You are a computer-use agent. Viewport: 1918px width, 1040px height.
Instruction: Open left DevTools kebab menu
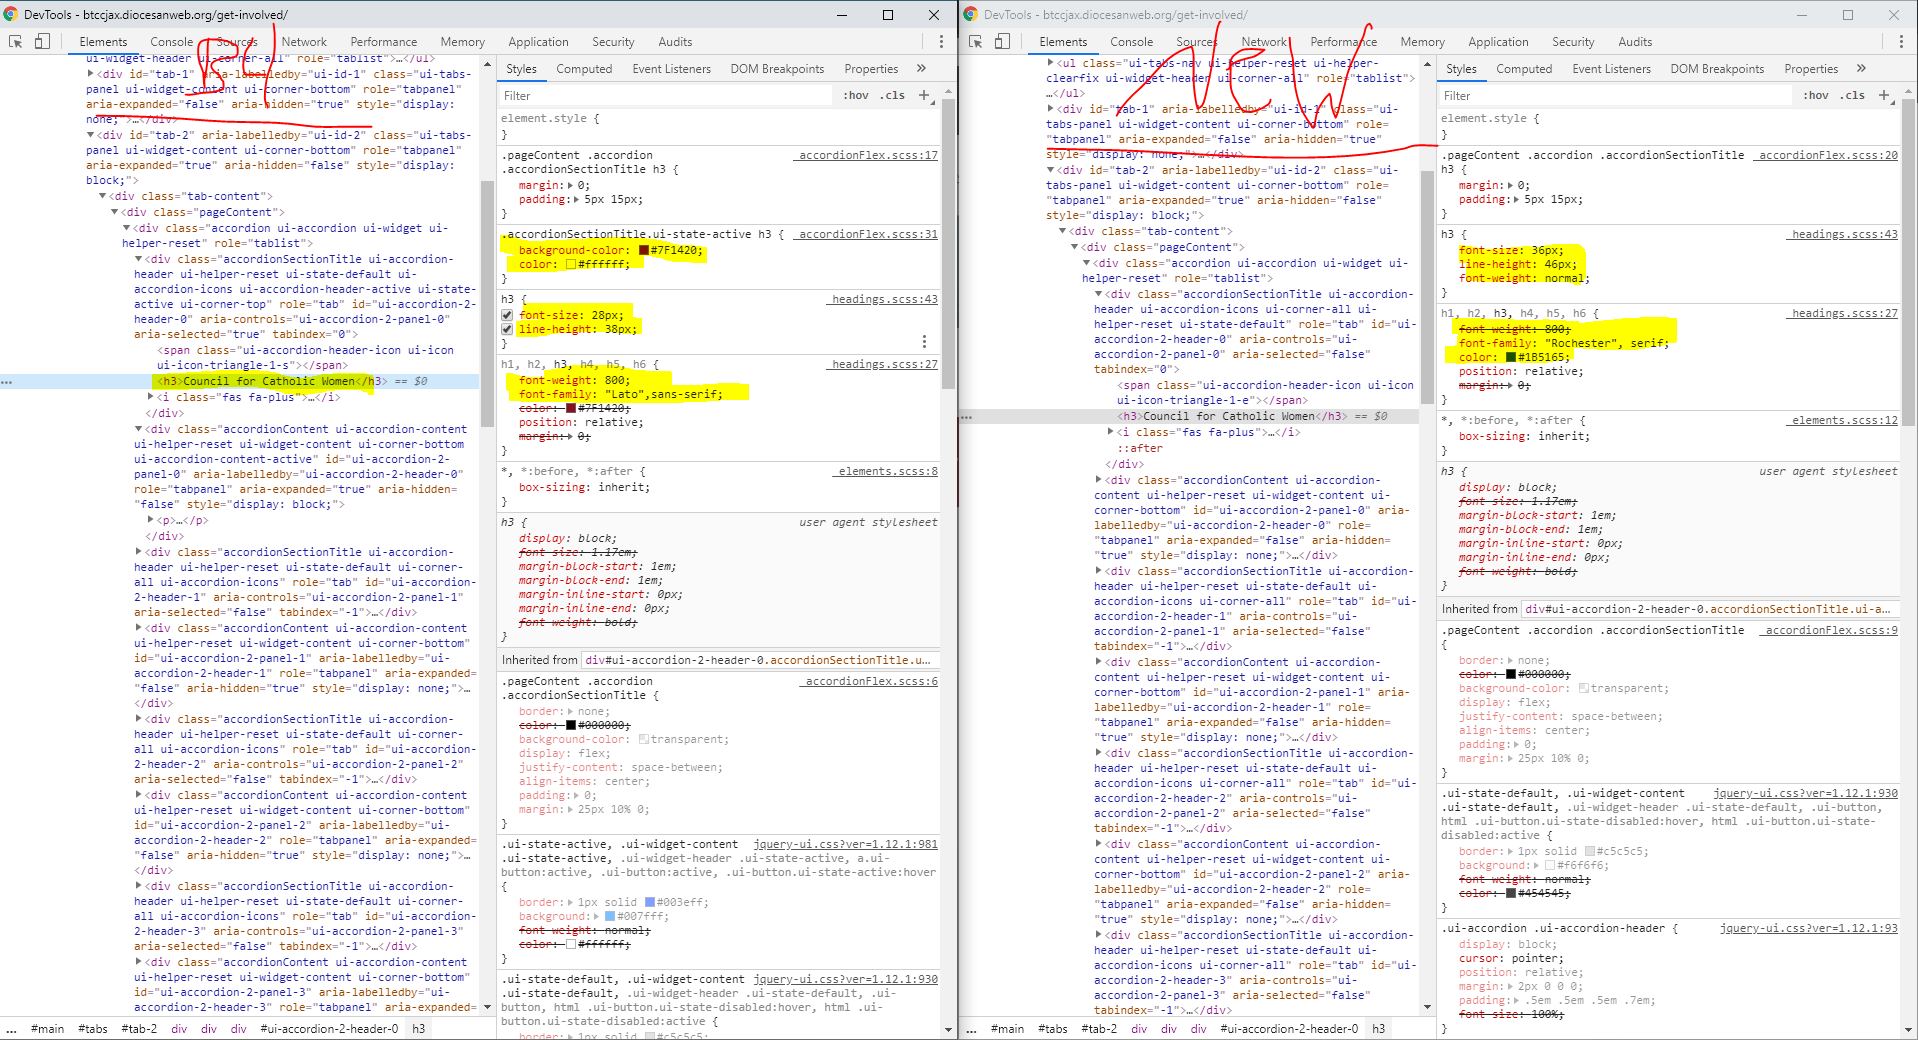click(940, 42)
